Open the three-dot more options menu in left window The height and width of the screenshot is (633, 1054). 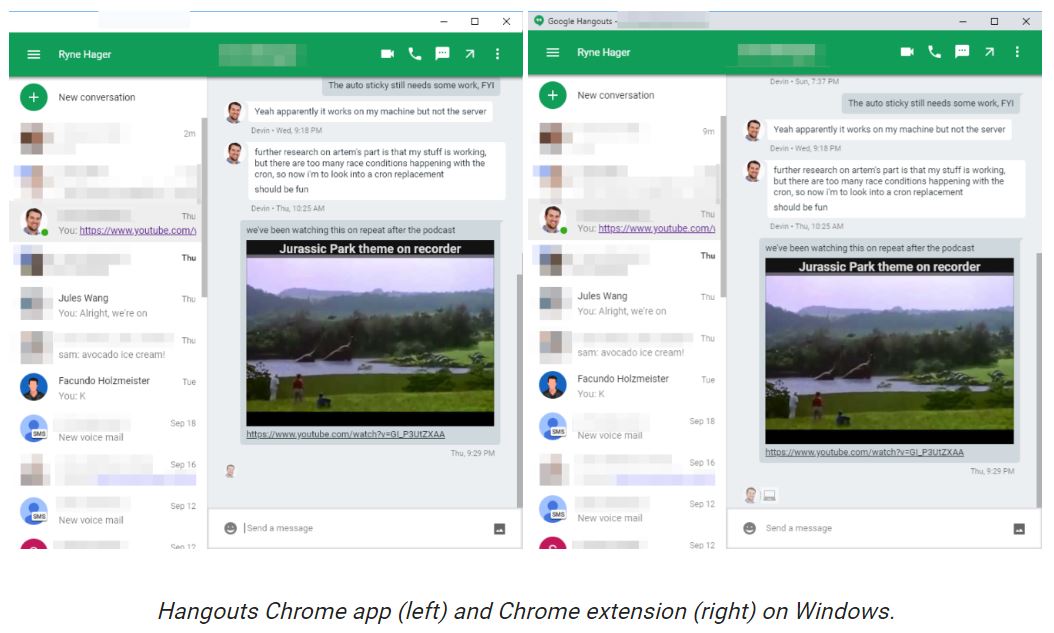click(x=497, y=54)
